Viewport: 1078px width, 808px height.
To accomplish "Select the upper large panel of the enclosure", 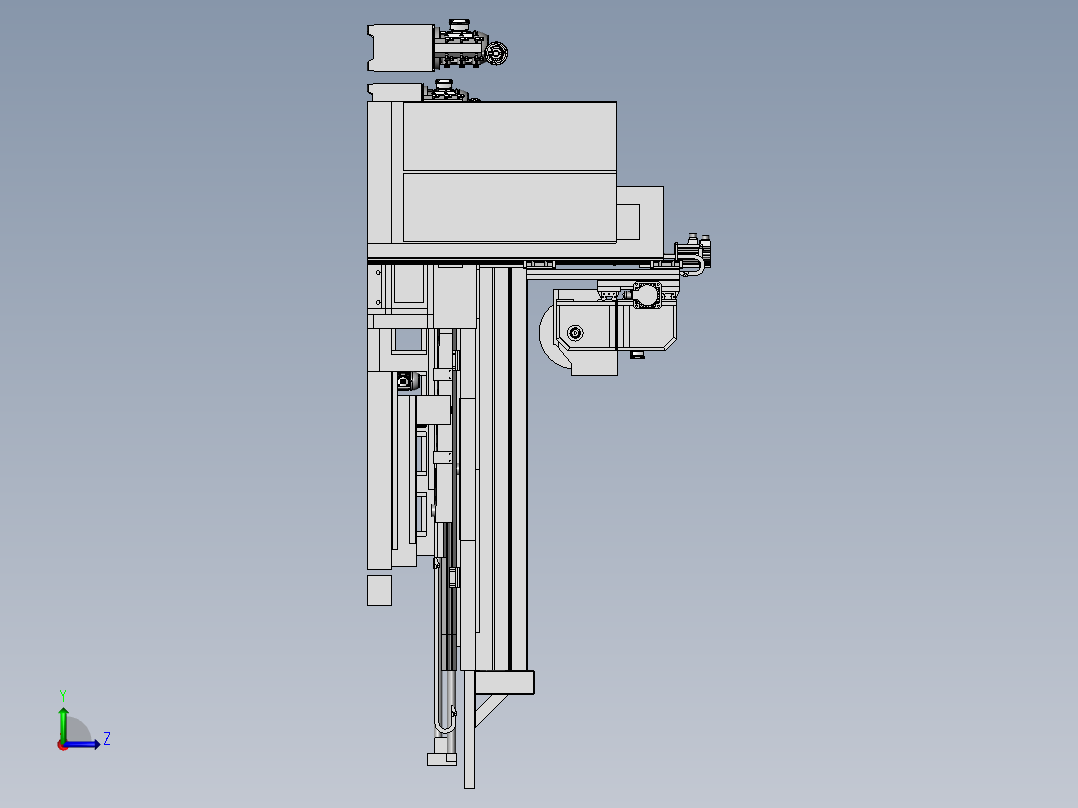I will (509, 136).
